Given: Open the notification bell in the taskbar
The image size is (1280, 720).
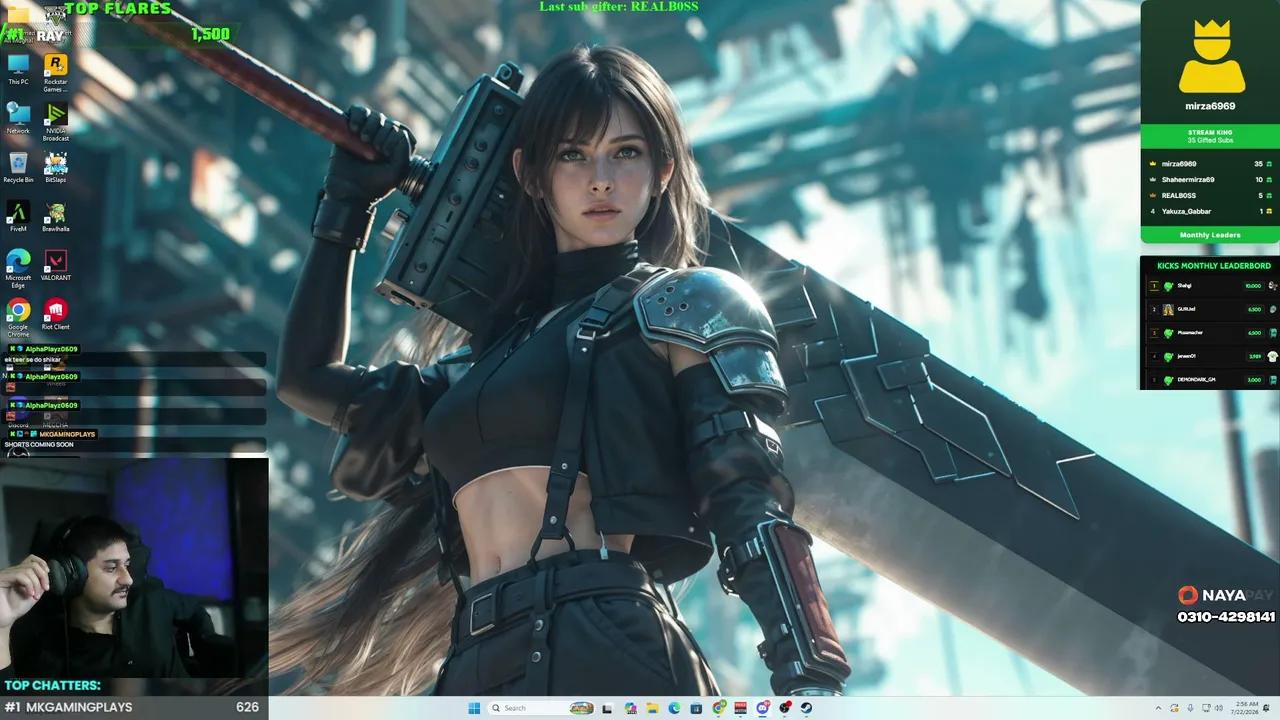Looking at the screenshot, I should point(1266,708).
